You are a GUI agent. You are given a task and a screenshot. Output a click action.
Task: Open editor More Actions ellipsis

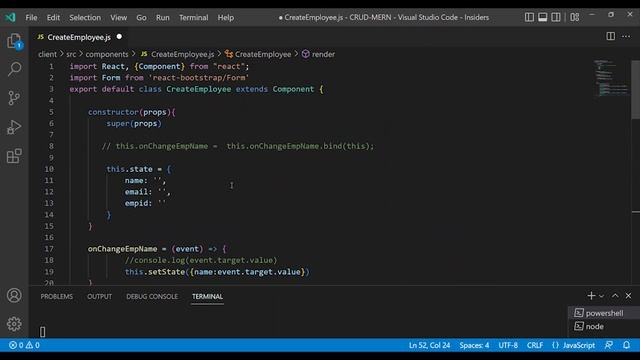[626, 36]
